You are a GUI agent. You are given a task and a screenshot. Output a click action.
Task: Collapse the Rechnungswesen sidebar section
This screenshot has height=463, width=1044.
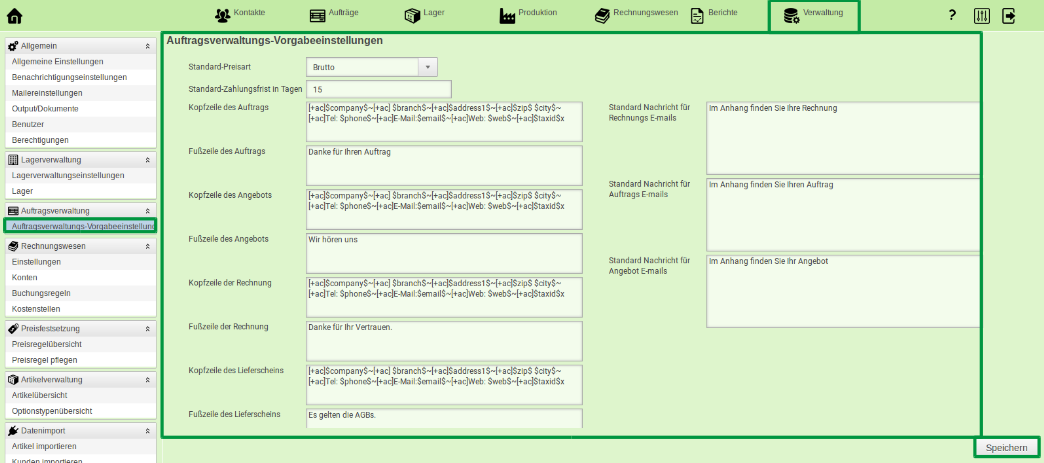(148, 246)
